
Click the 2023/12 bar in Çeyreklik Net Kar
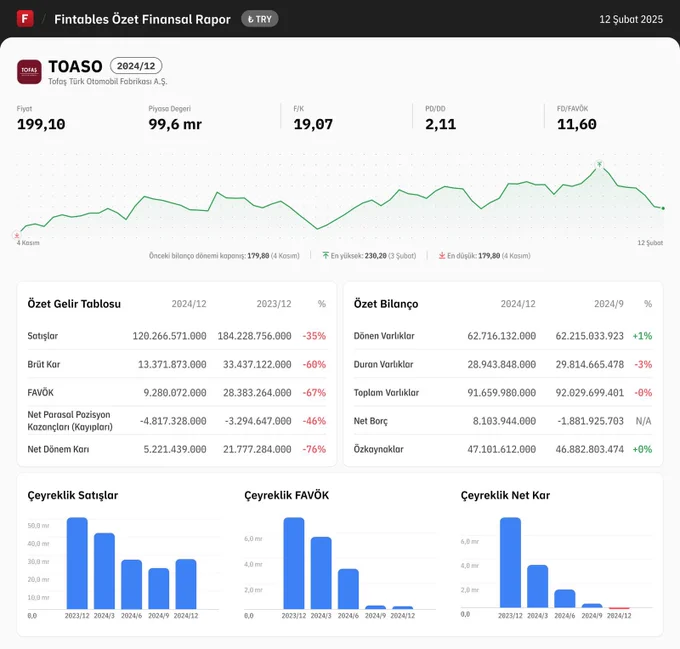[510, 562]
